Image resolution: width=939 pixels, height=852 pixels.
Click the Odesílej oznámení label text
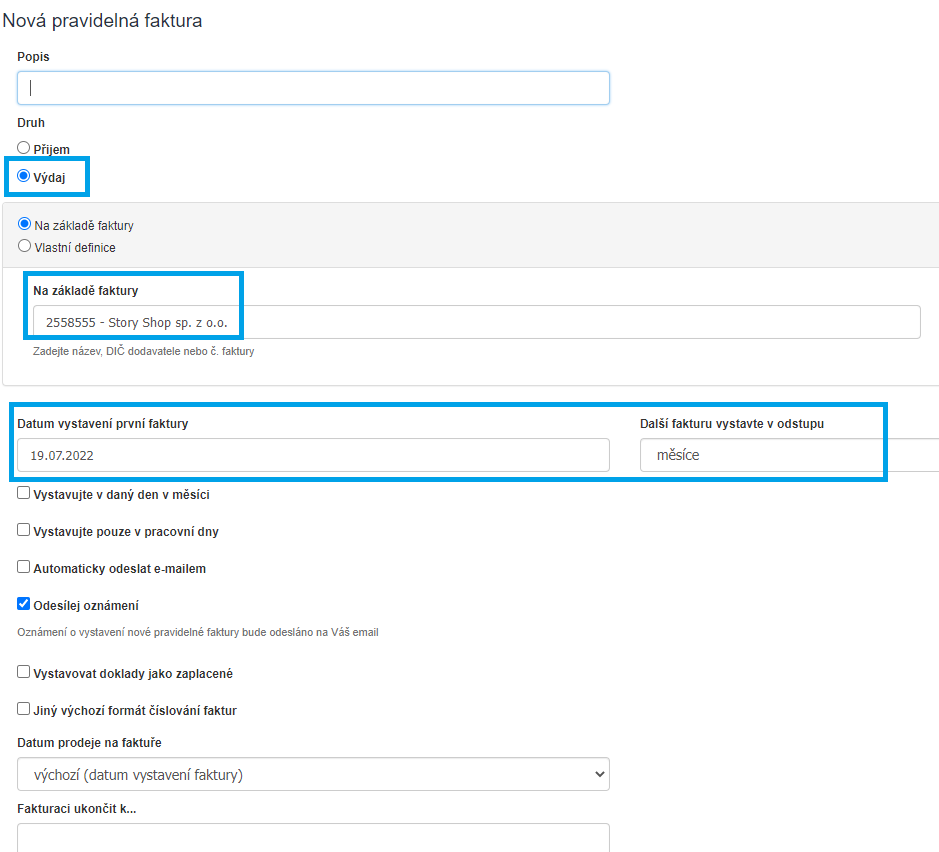(x=86, y=606)
